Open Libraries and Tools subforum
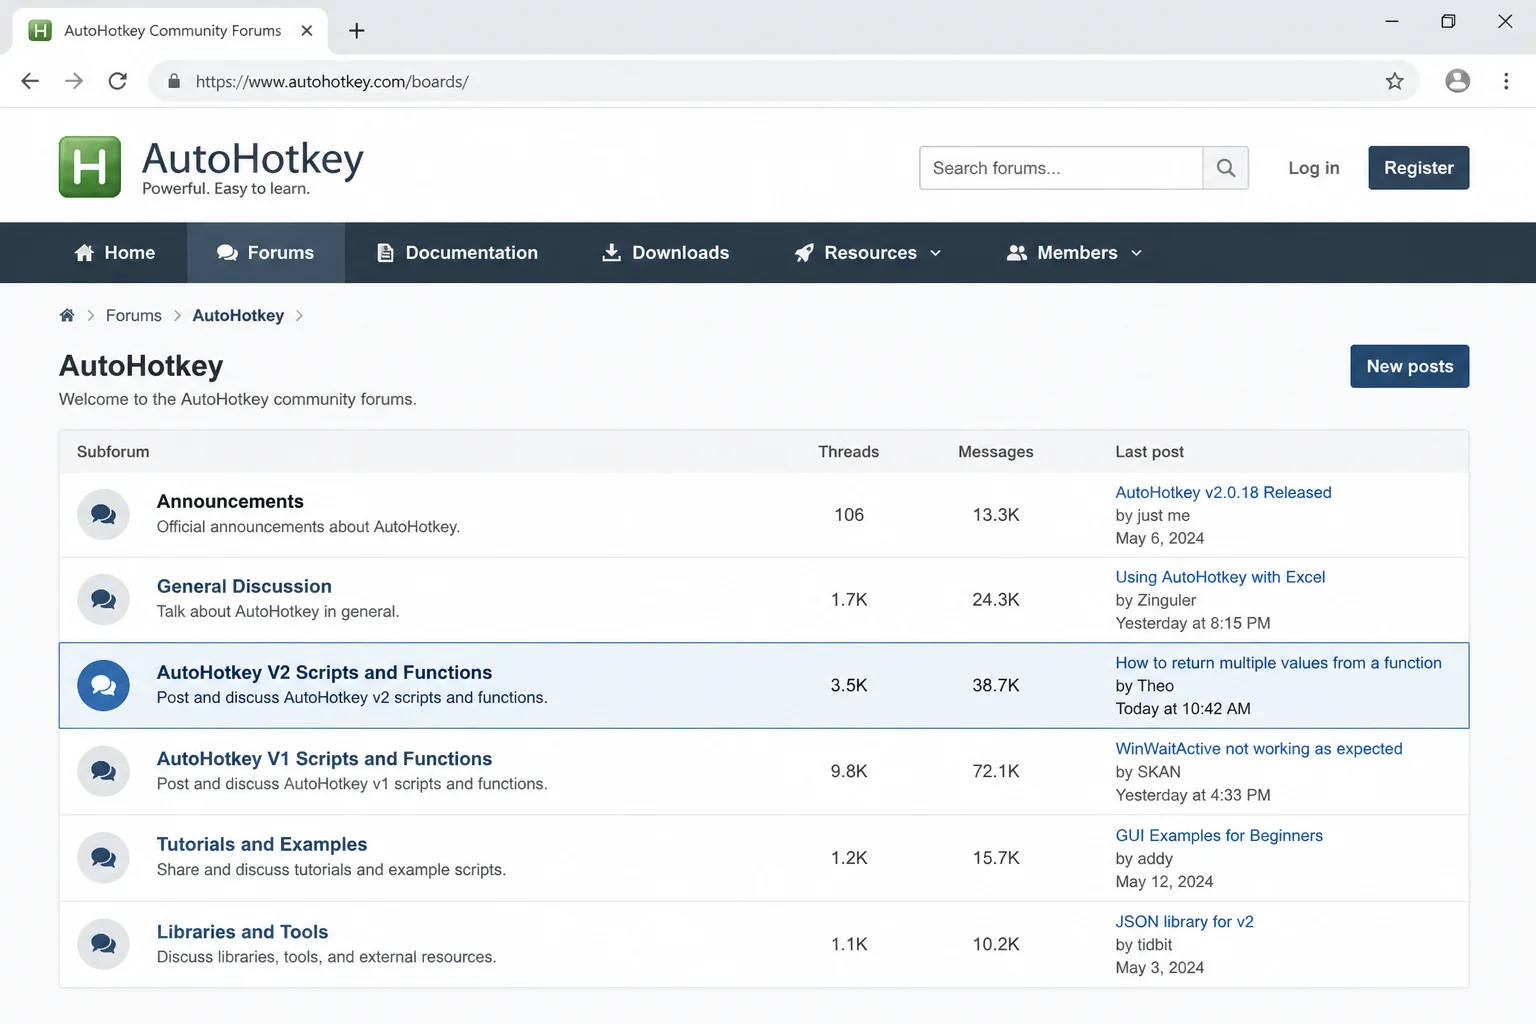 pos(242,932)
